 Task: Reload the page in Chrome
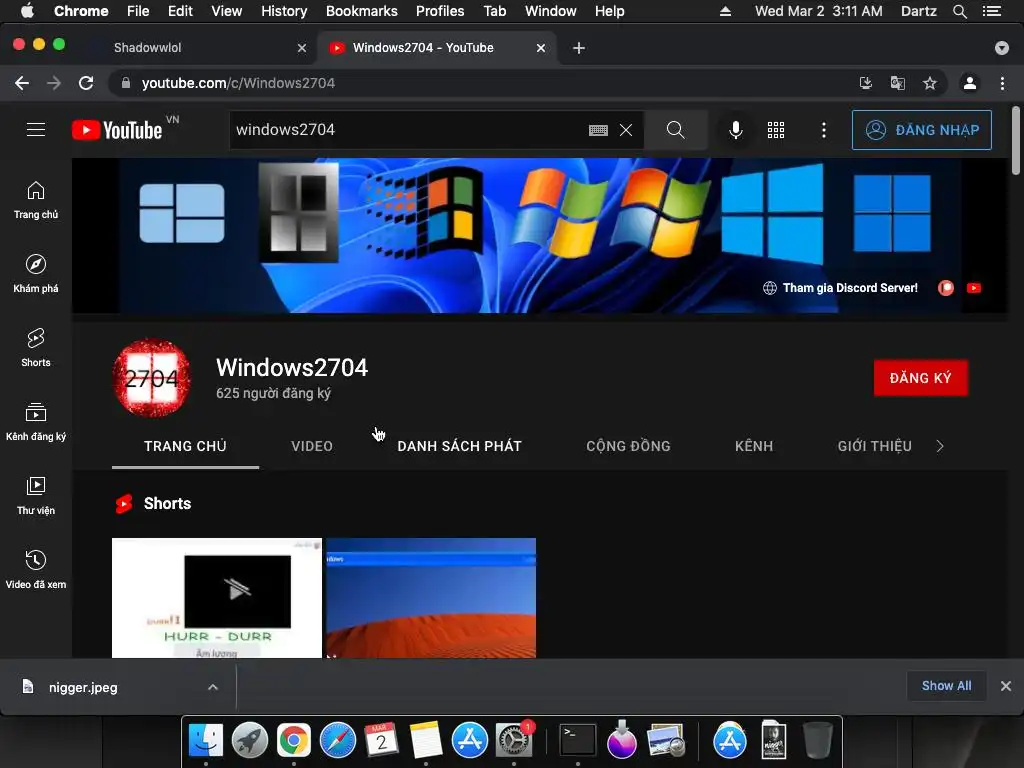tap(86, 83)
